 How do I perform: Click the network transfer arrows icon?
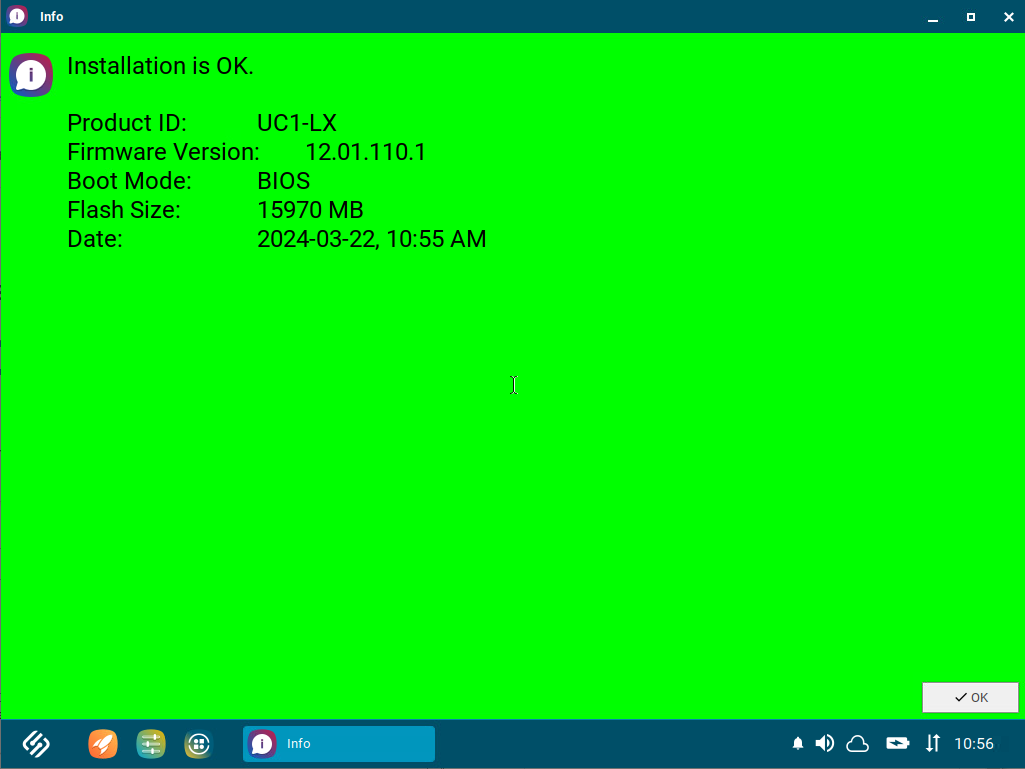coord(932,743)
